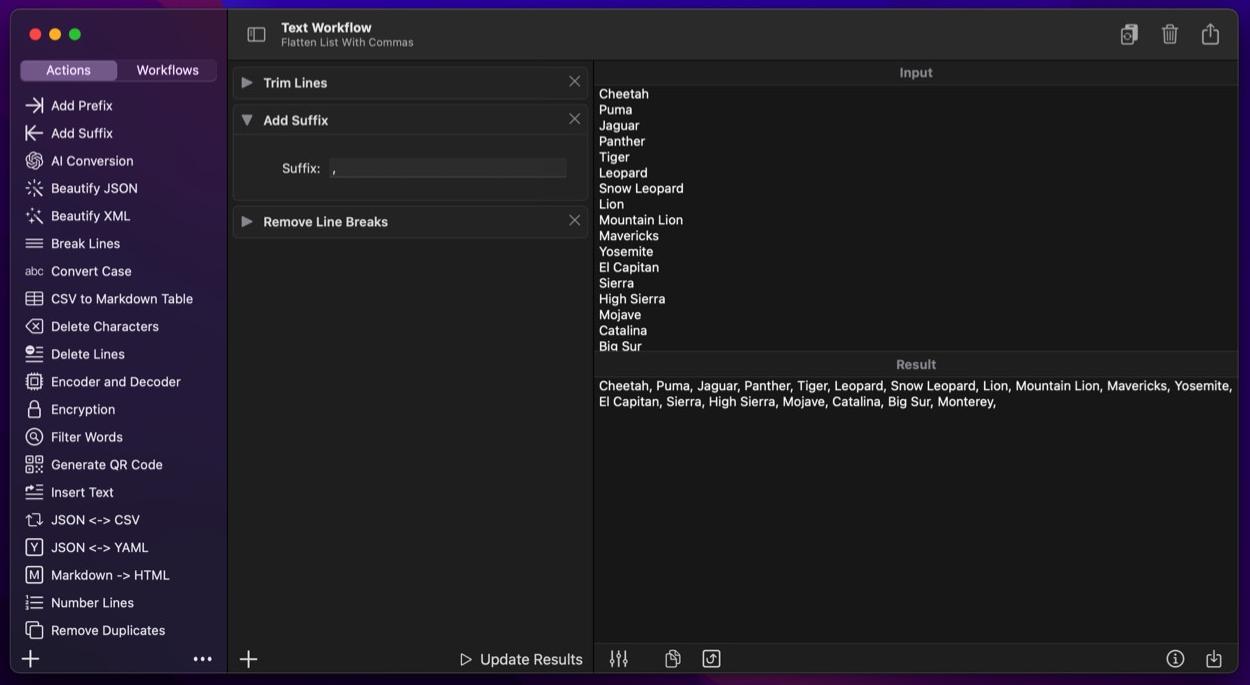This screenshot has height=685, width=1250.
Task: Click the Insert Text icon
Action: coord(34,492)
